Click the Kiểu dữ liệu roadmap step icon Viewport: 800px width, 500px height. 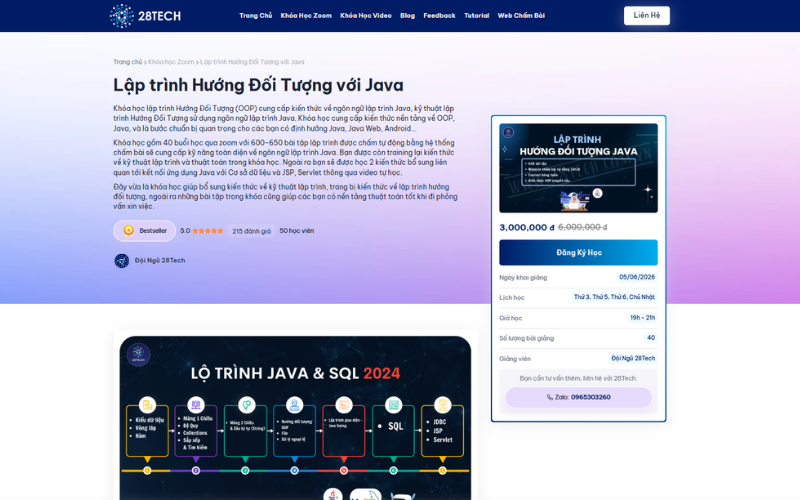pyautogui.click(x=147, y=405)
